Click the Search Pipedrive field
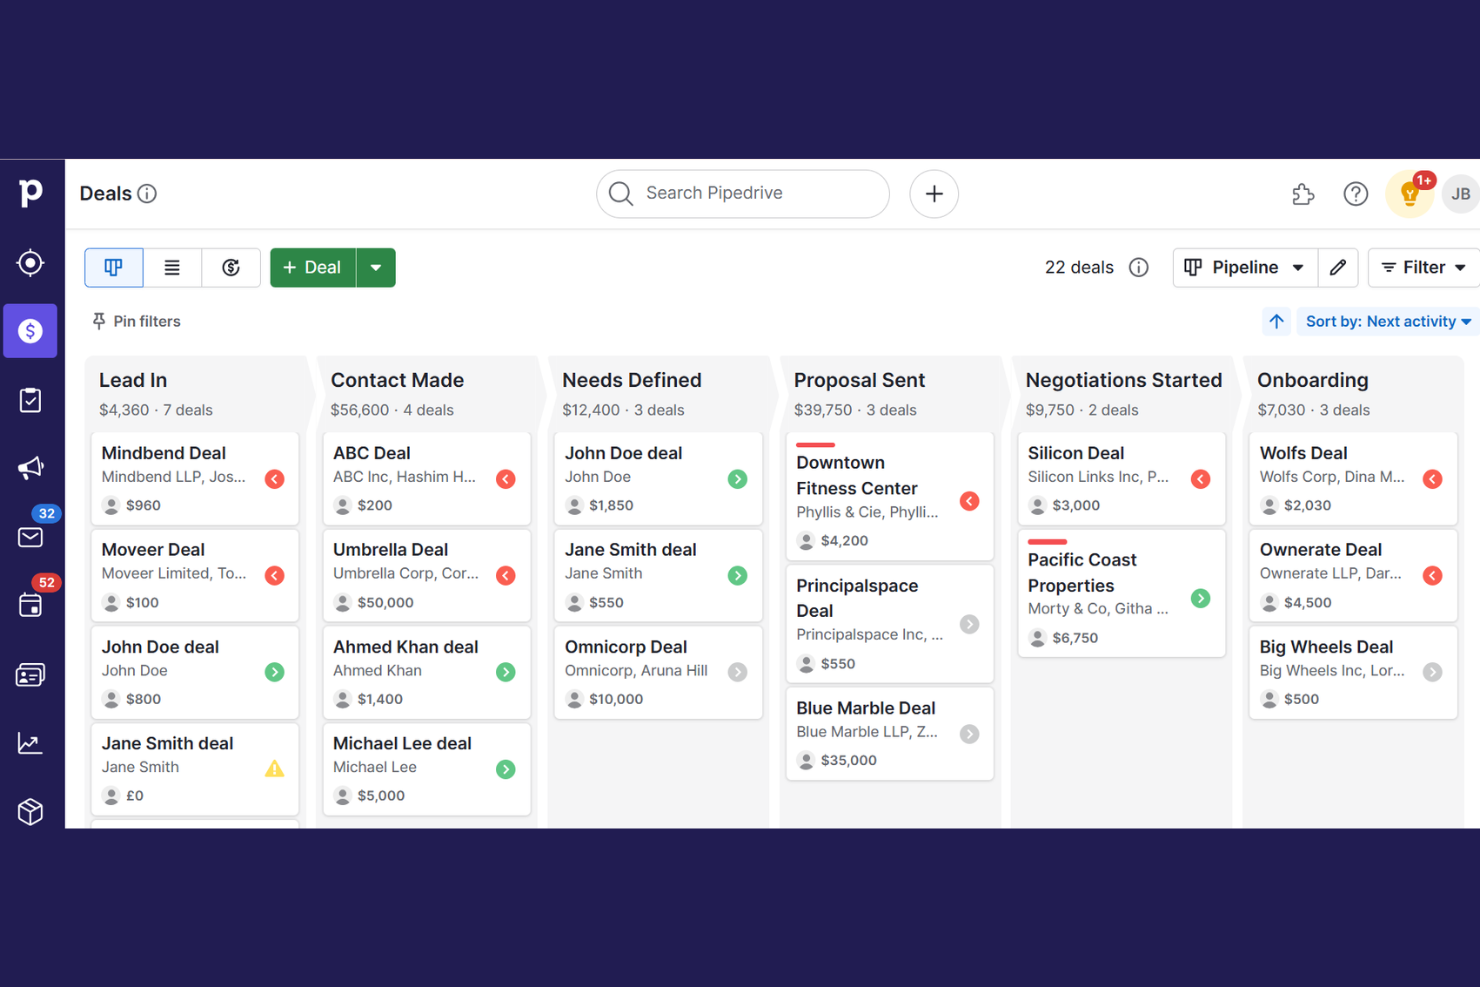The width and height of the screenshot is (1480, 987). tap(742, 193)
